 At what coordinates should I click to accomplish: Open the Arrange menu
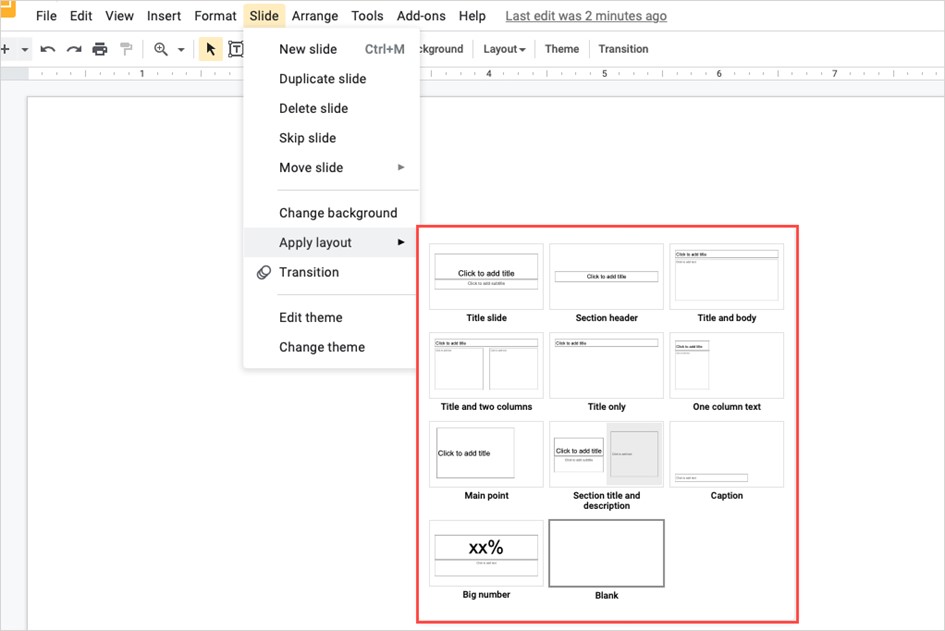coord(315,16)
